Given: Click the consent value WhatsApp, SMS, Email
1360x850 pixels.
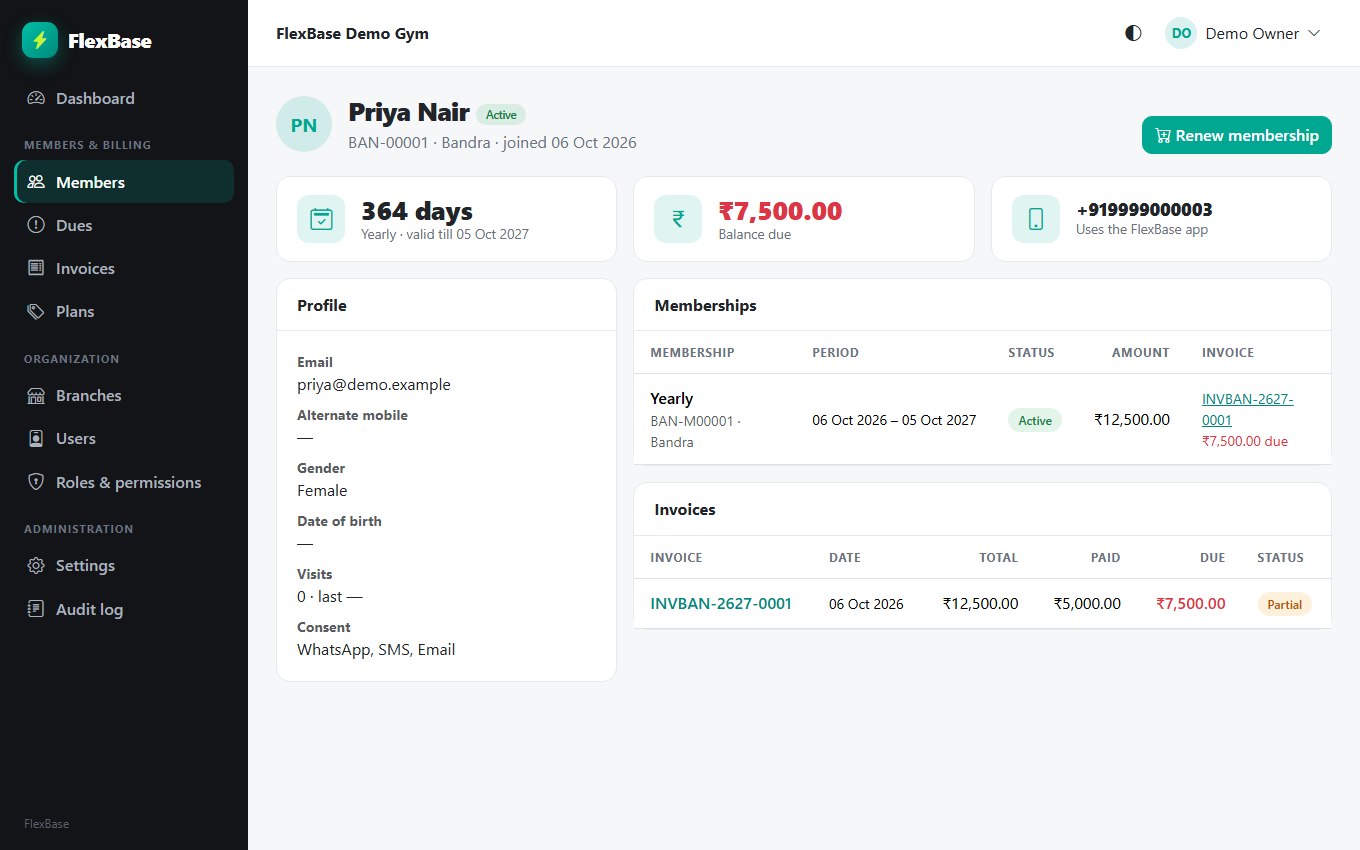Looking at the screenshot, I should [x=376, y=650].
